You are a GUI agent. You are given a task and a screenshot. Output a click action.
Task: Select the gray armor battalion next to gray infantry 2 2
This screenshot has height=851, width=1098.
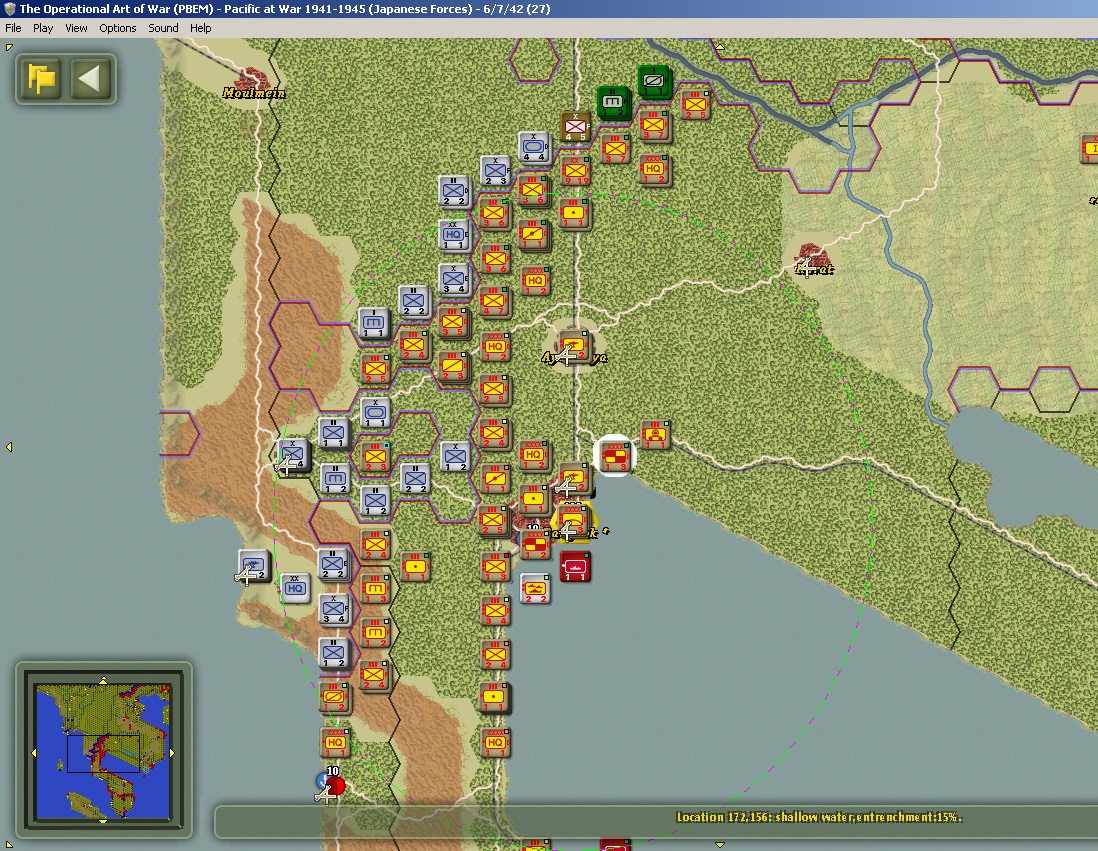coord(373,322)
